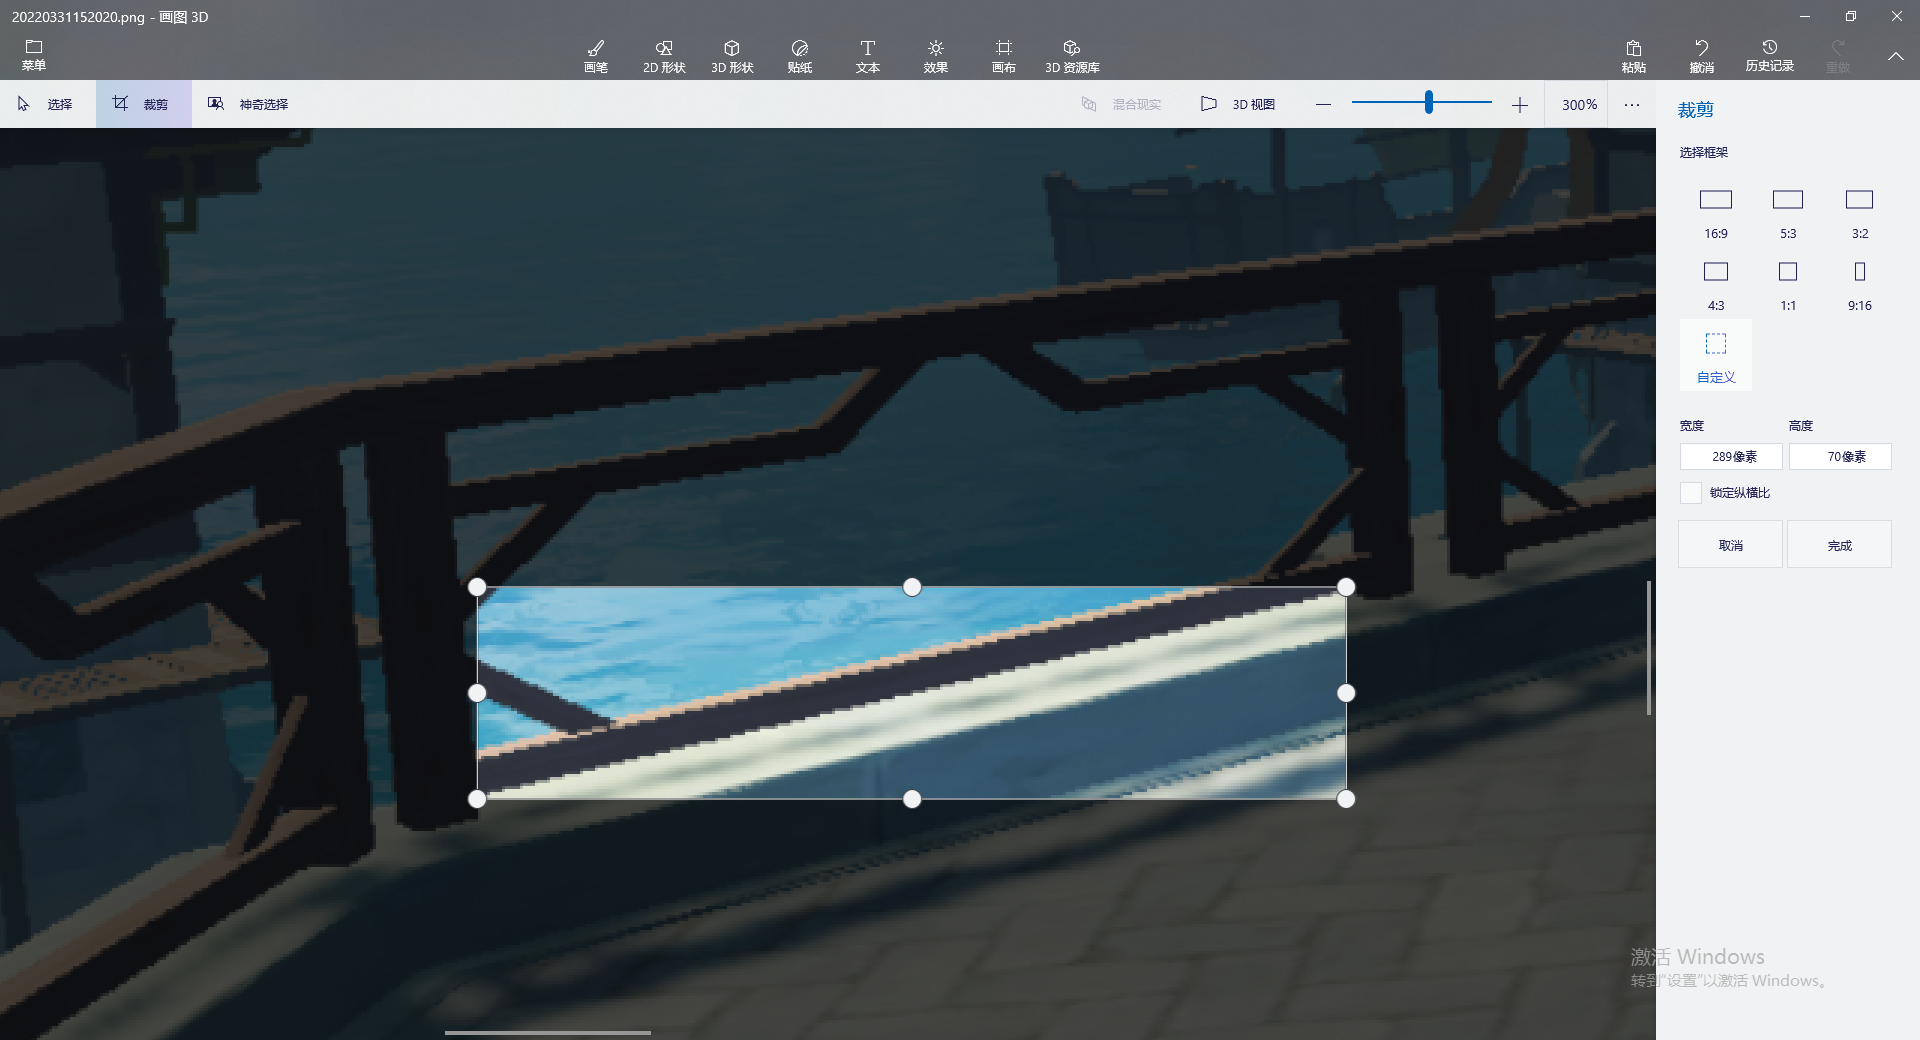Click the zoom out minus icon
Screen dimensions: 1920x1040
1323,104
